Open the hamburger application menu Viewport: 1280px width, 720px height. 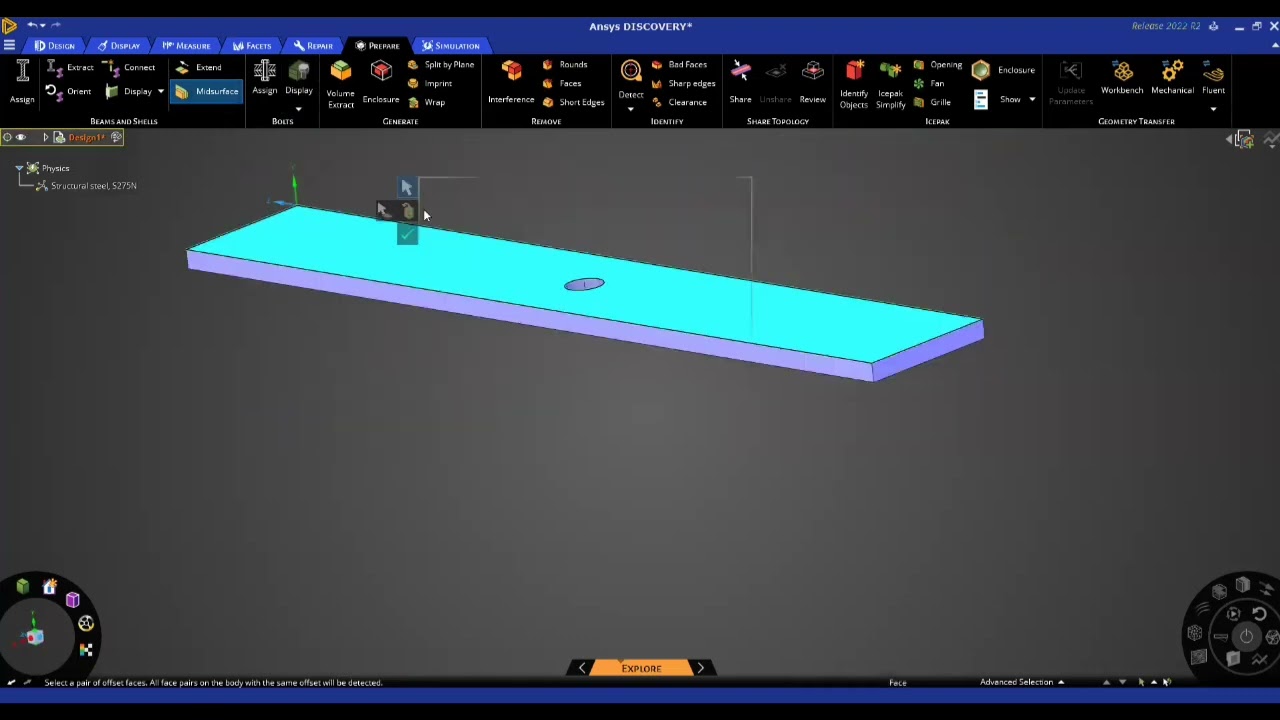click(x=9, y=46)
